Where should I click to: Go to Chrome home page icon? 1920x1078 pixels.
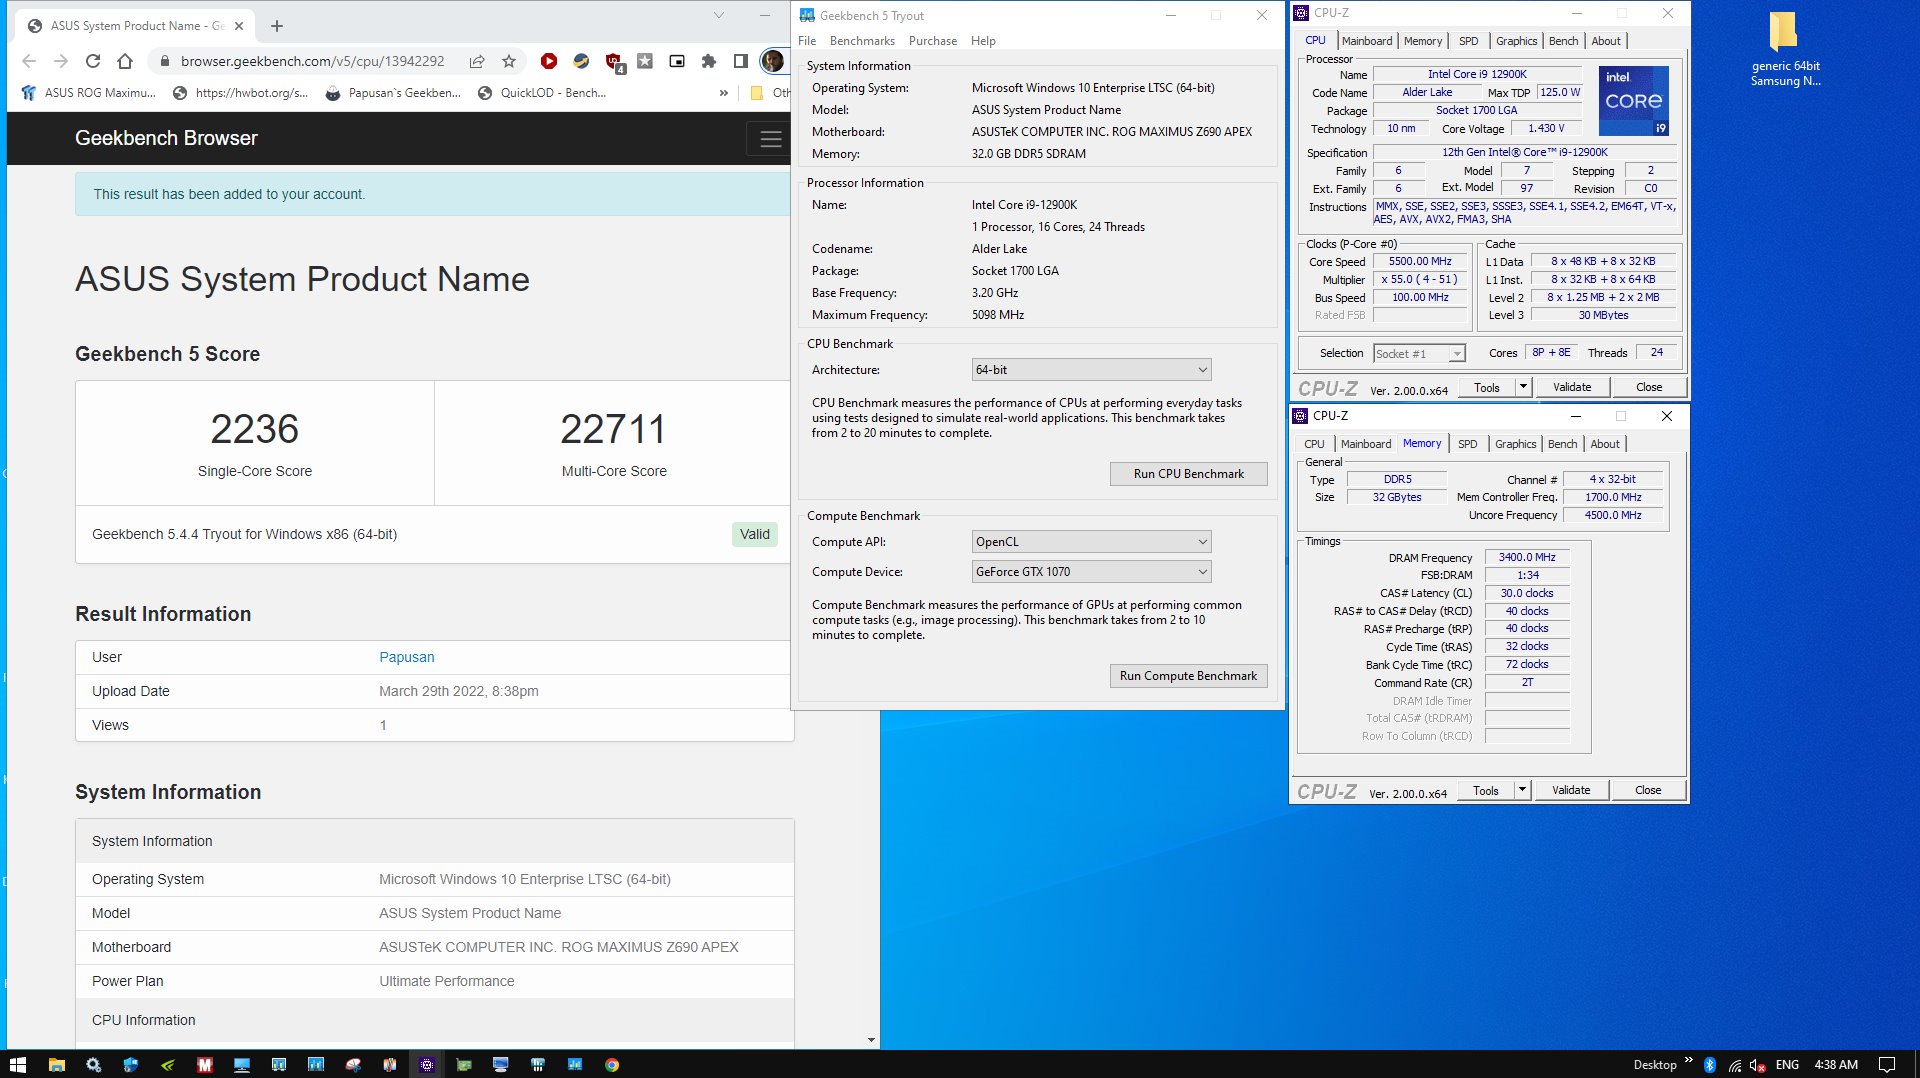tap(125, 61)
